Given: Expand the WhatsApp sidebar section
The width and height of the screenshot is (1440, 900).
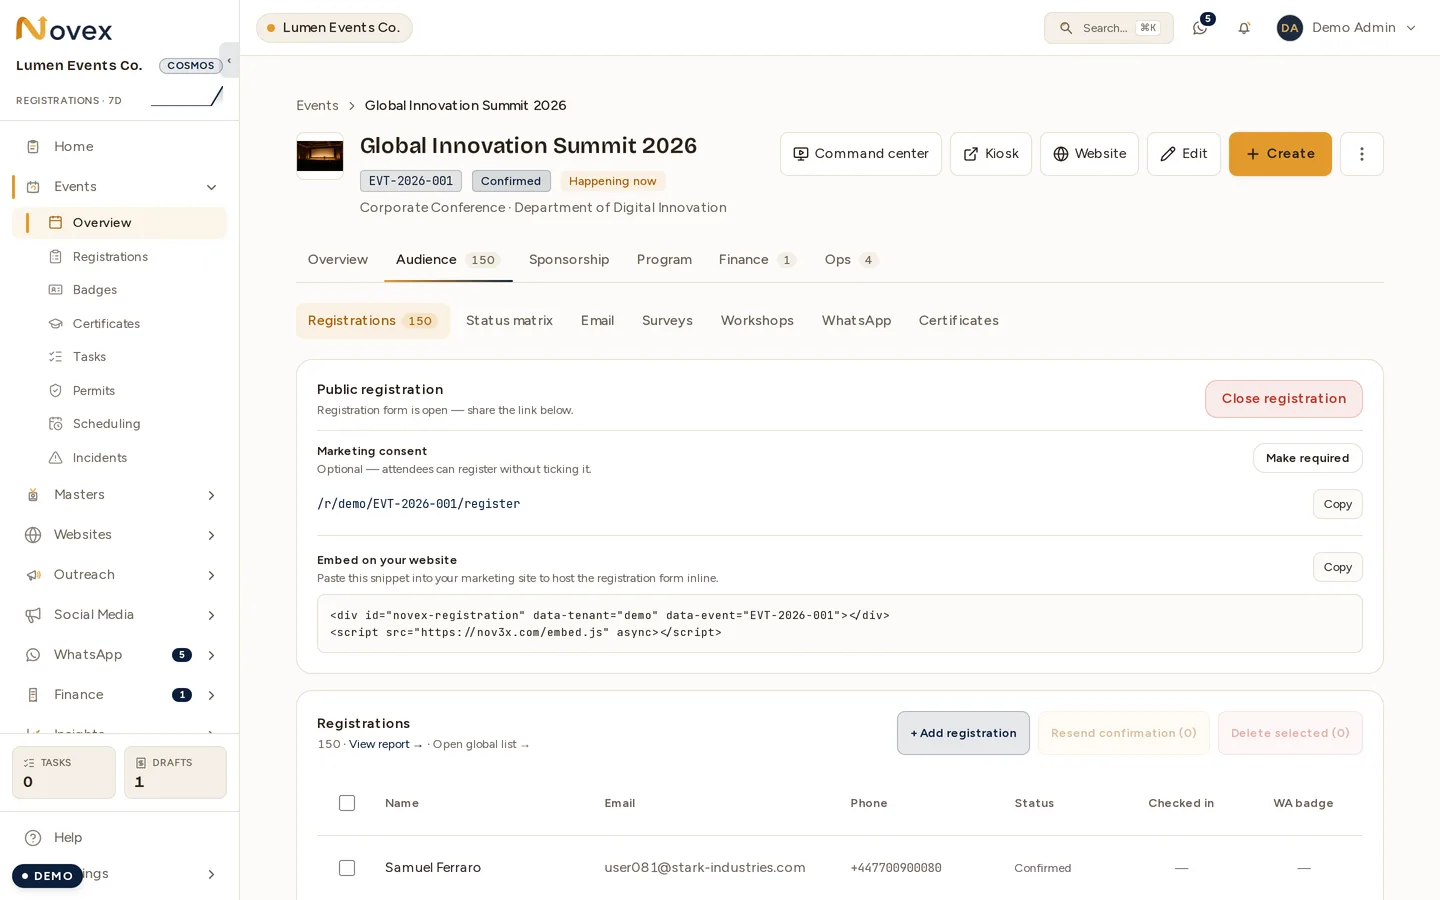Looking at the screenshot, I should [x=211, y=655].
